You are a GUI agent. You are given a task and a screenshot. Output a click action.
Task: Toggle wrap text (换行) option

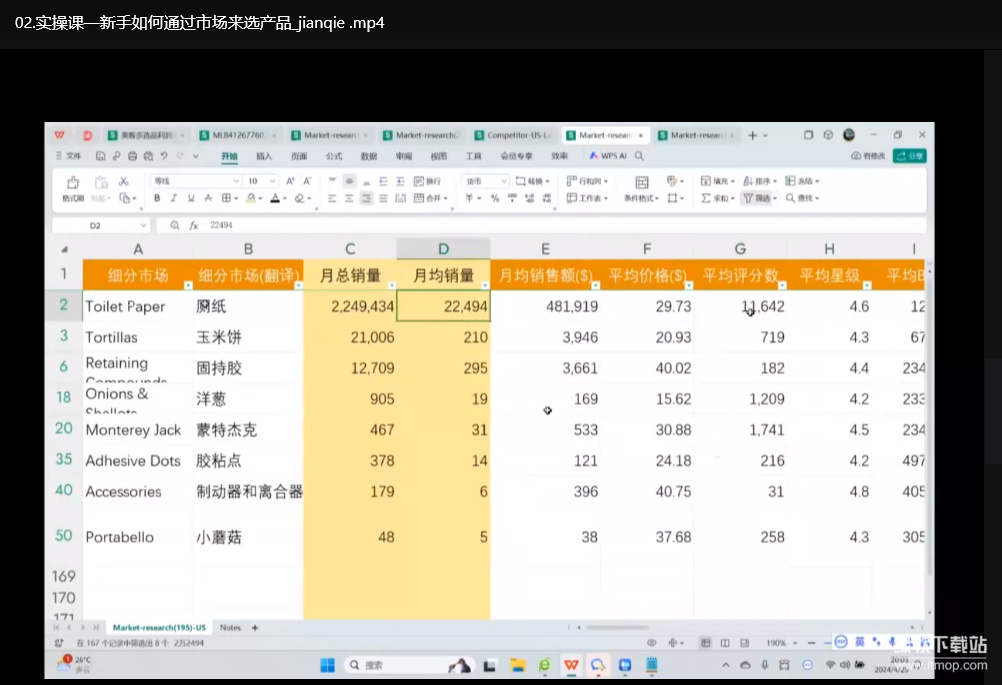[428, 181]
